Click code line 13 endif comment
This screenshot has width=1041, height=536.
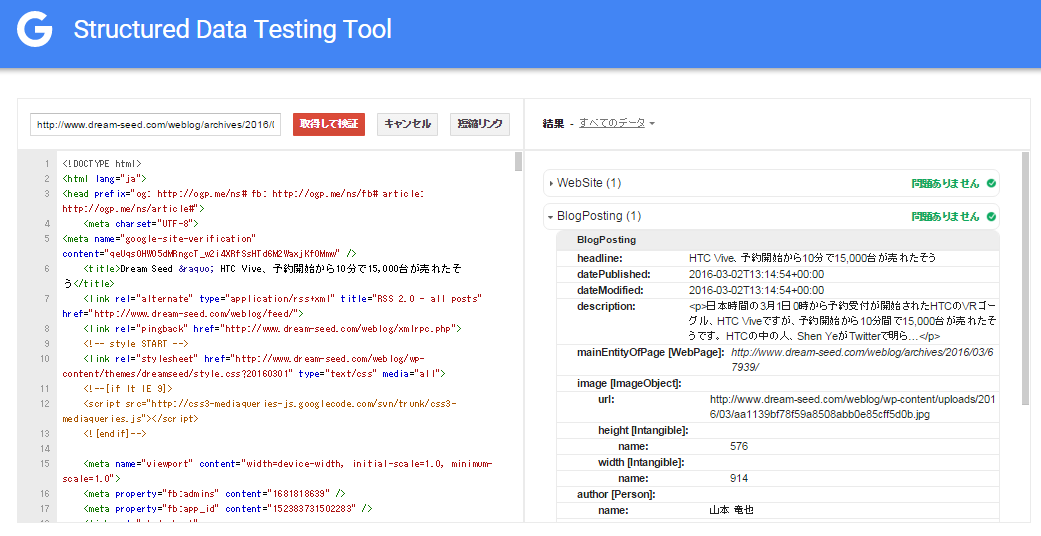[x=115, y=434]
